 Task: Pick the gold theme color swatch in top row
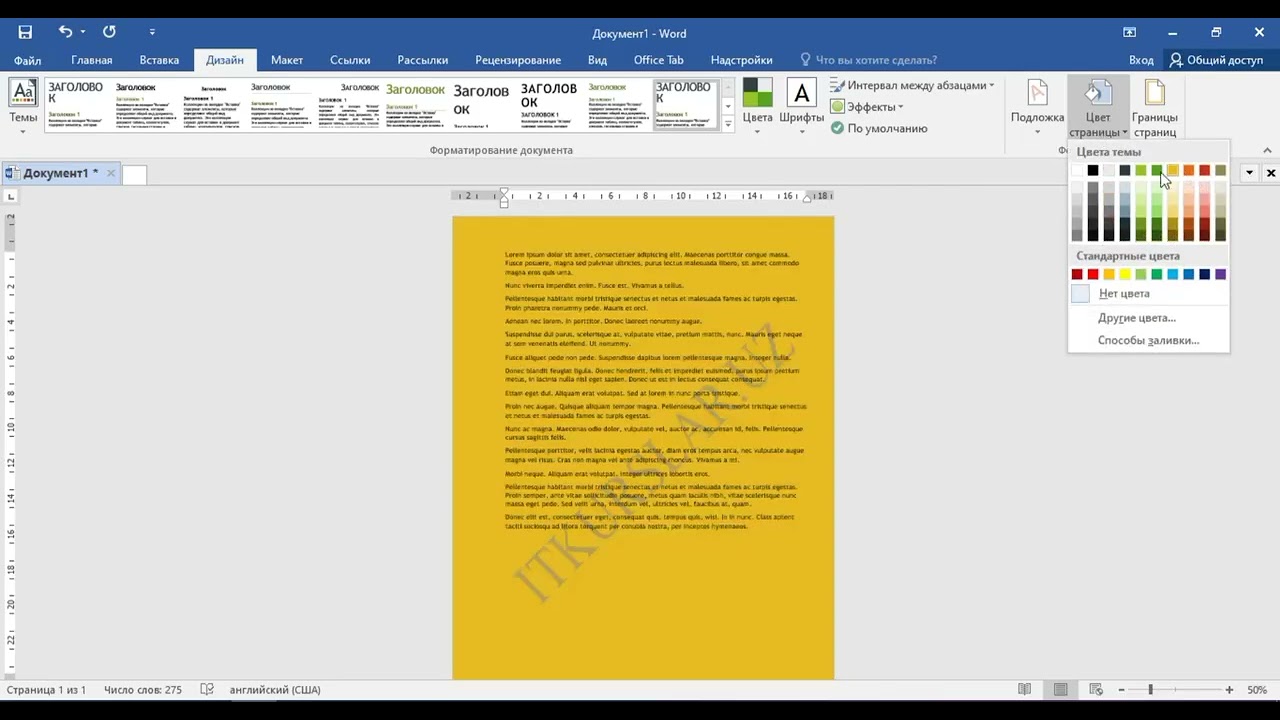point(1173,171)
